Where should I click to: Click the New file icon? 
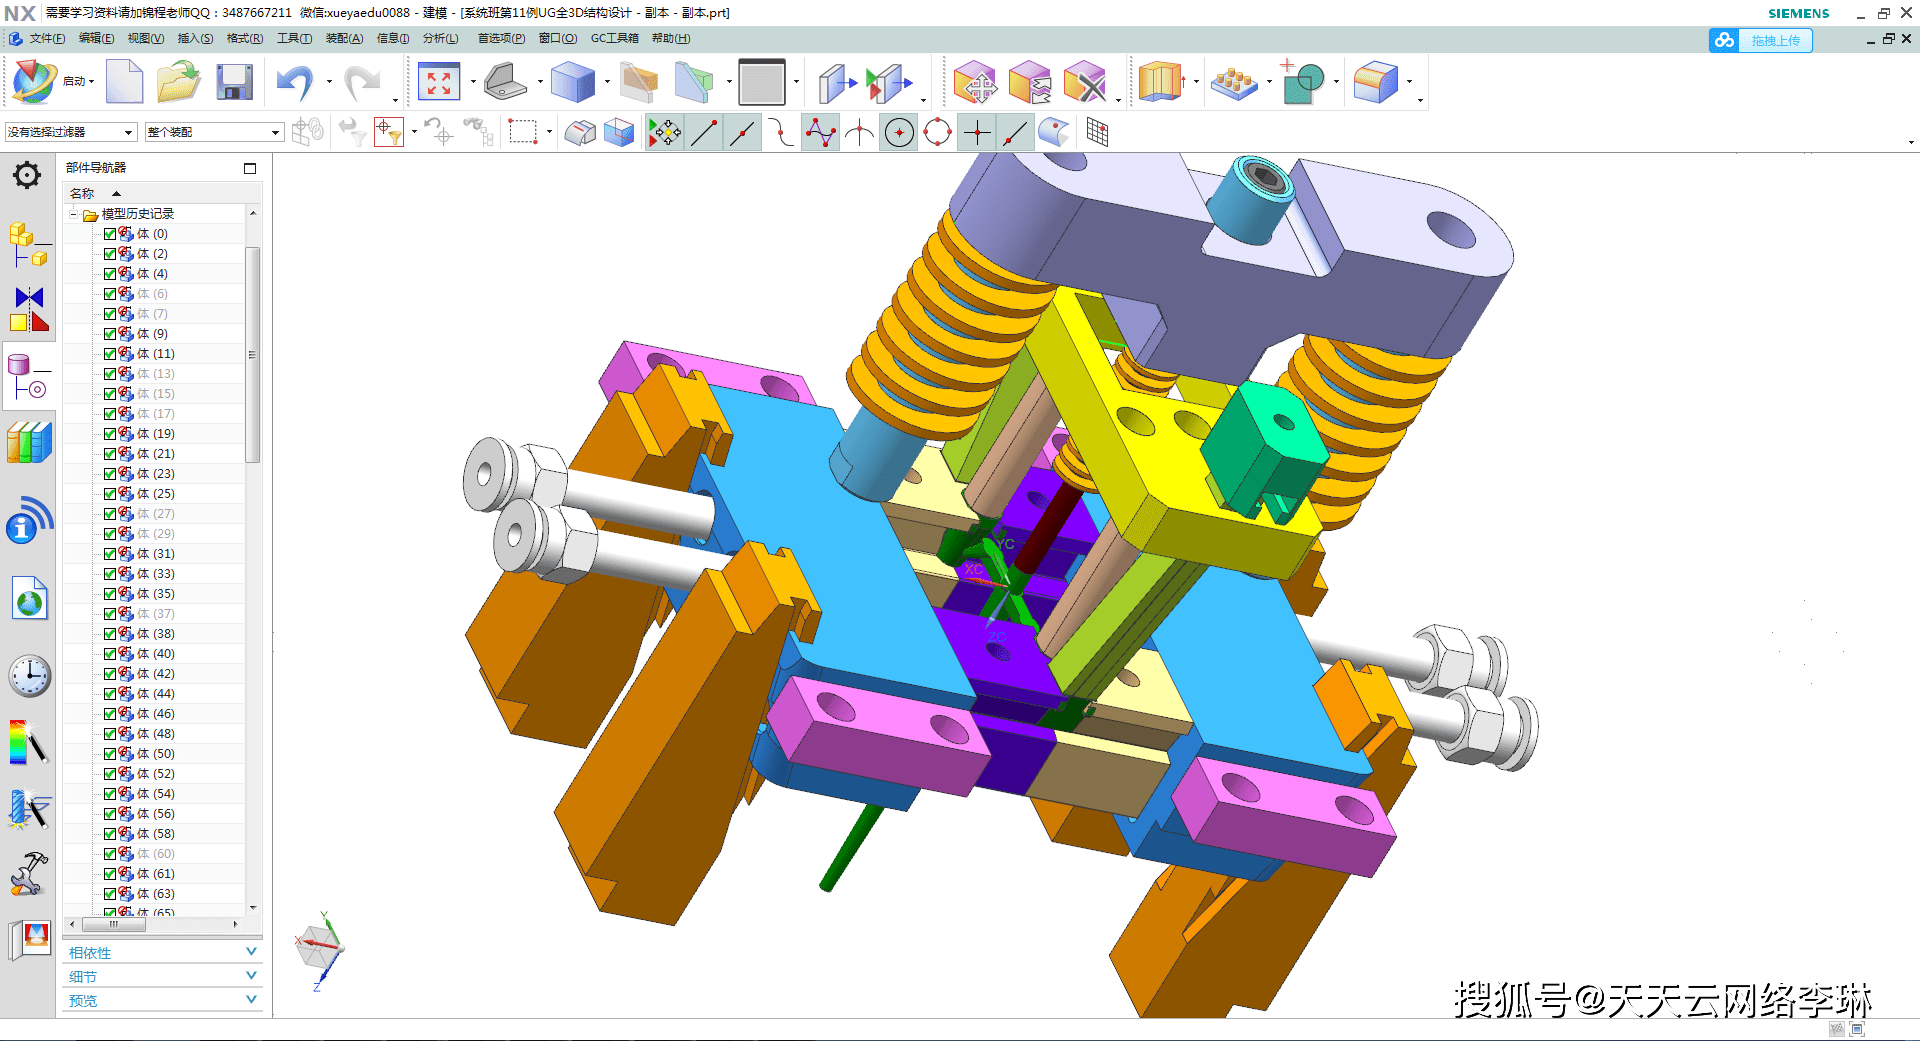pyautogui.click(x=124, y=82)
